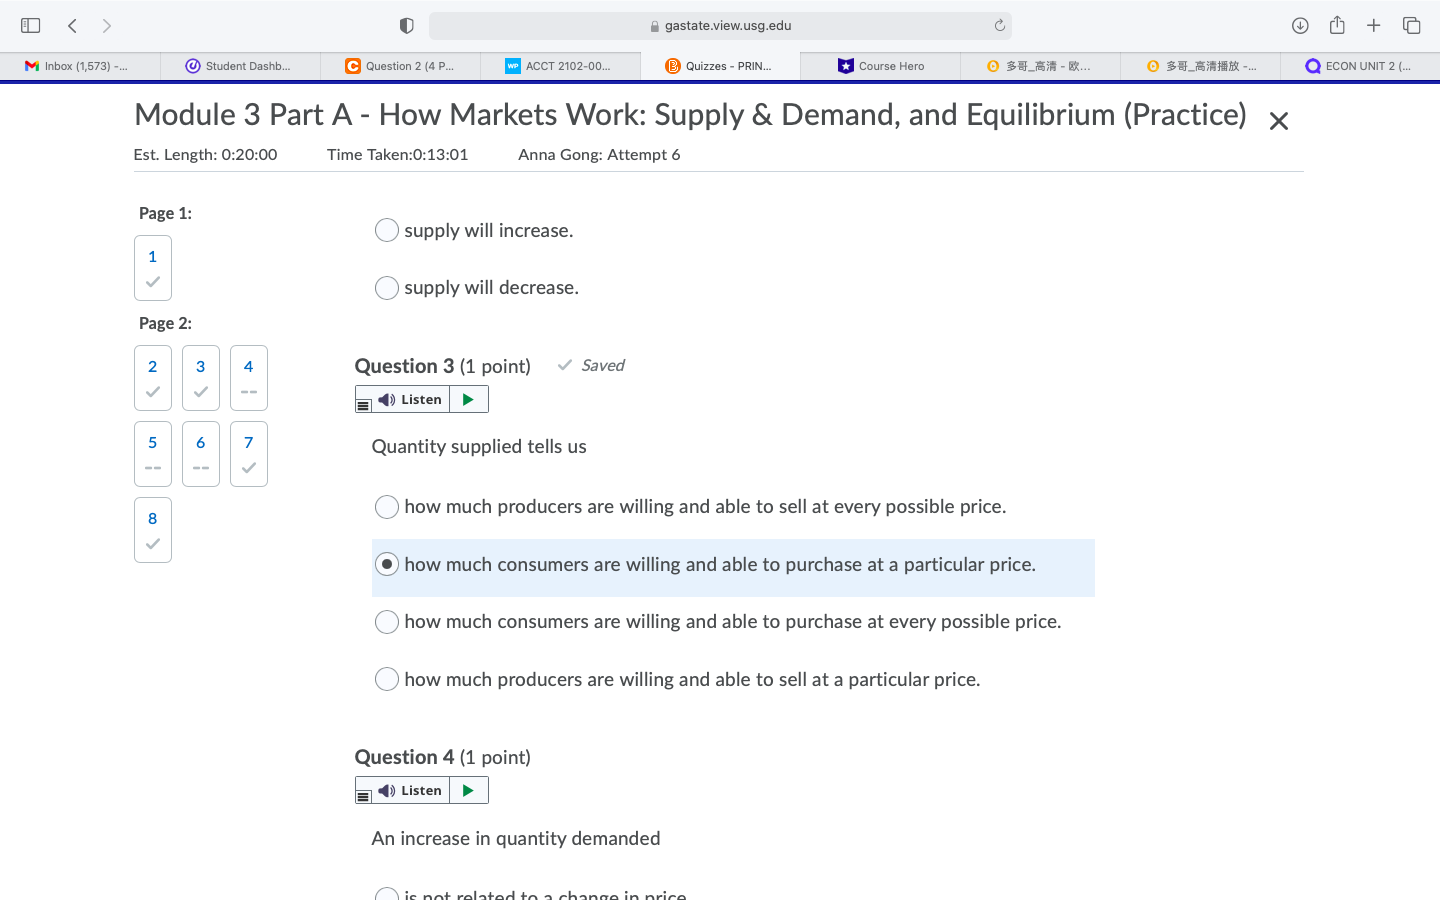Click the back navigation arrow
1440x900 pixels.
pyautogui.click(x=71, y=25)
